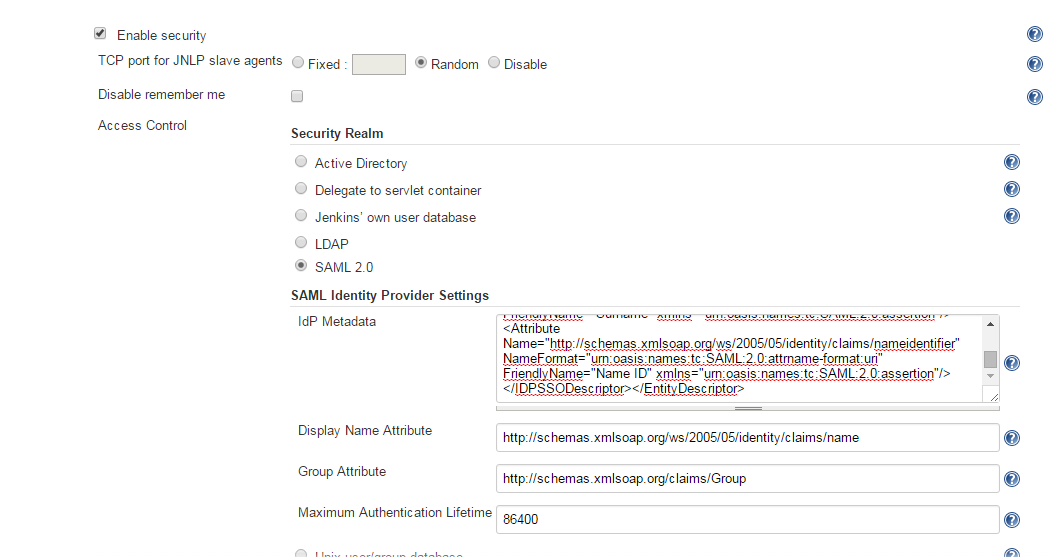
Task: Open help icon for Group Attribute
Action: tap(1012, 479)
